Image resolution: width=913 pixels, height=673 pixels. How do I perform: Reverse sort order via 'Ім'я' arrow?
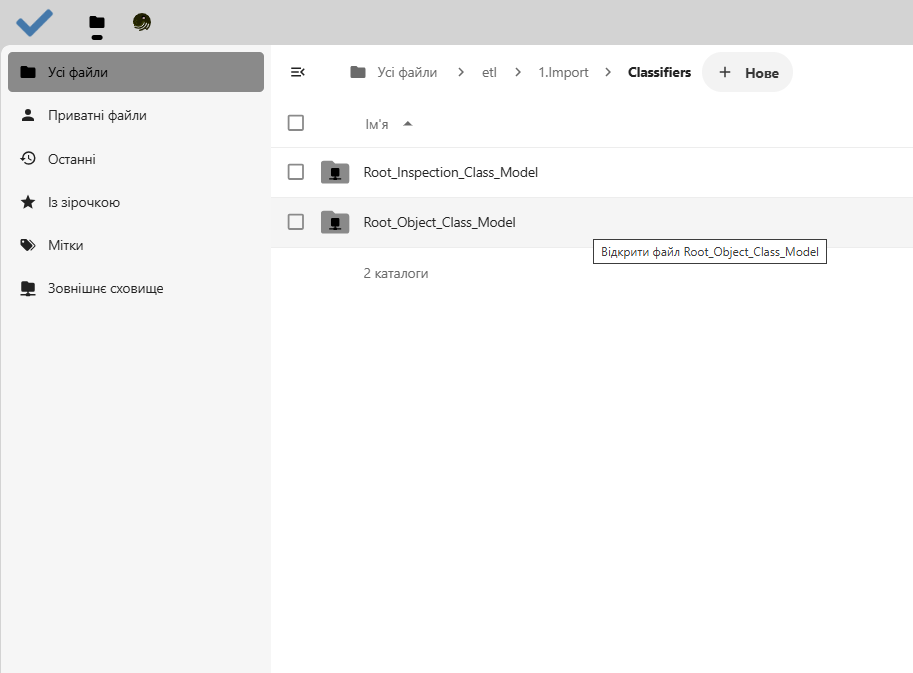[x=407, y=122]
